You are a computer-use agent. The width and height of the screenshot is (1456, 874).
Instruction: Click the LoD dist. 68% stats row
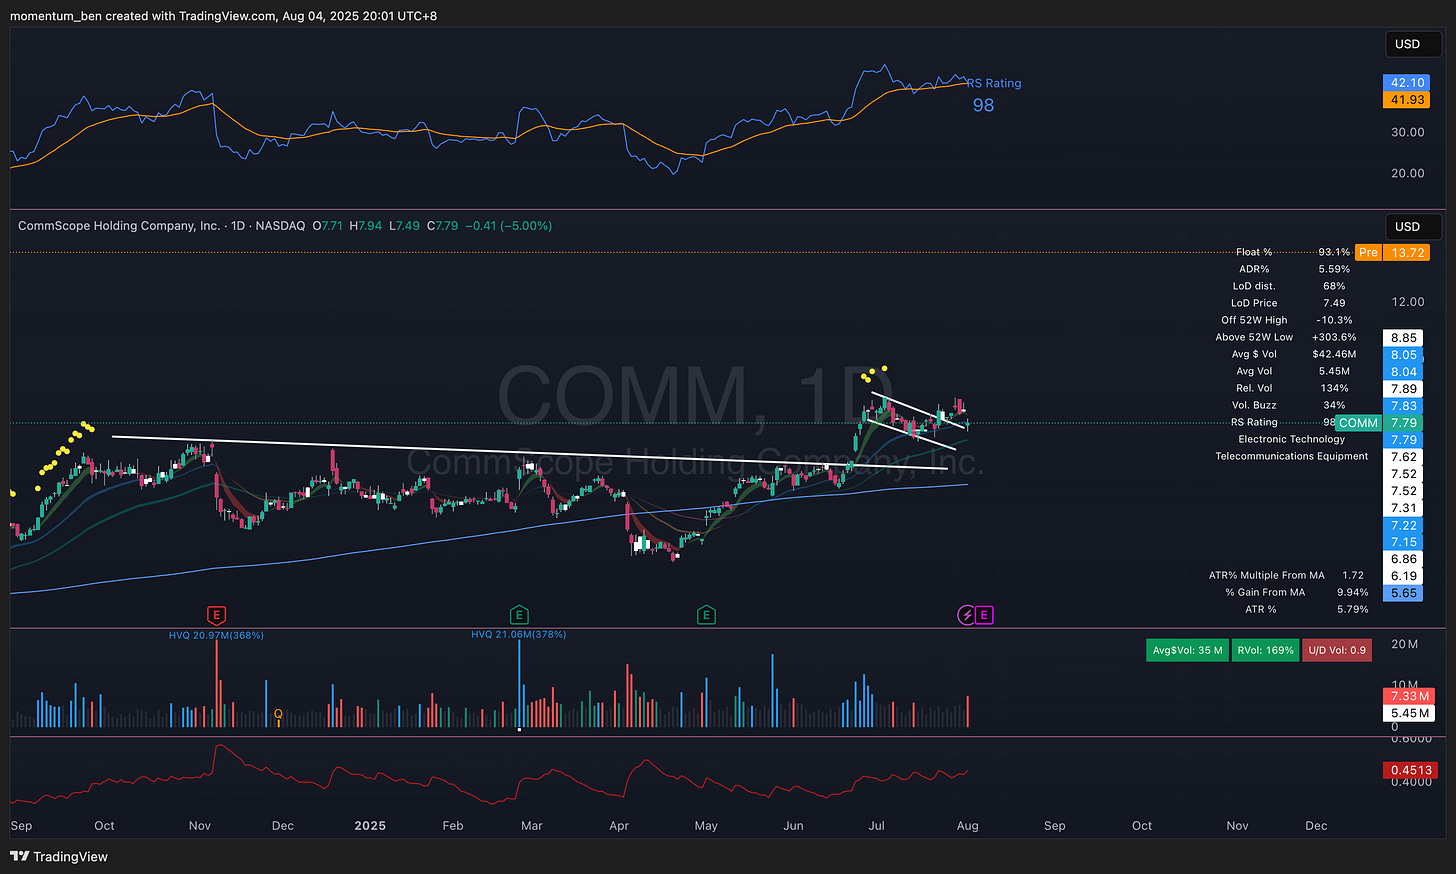[x=1290, y=286]
